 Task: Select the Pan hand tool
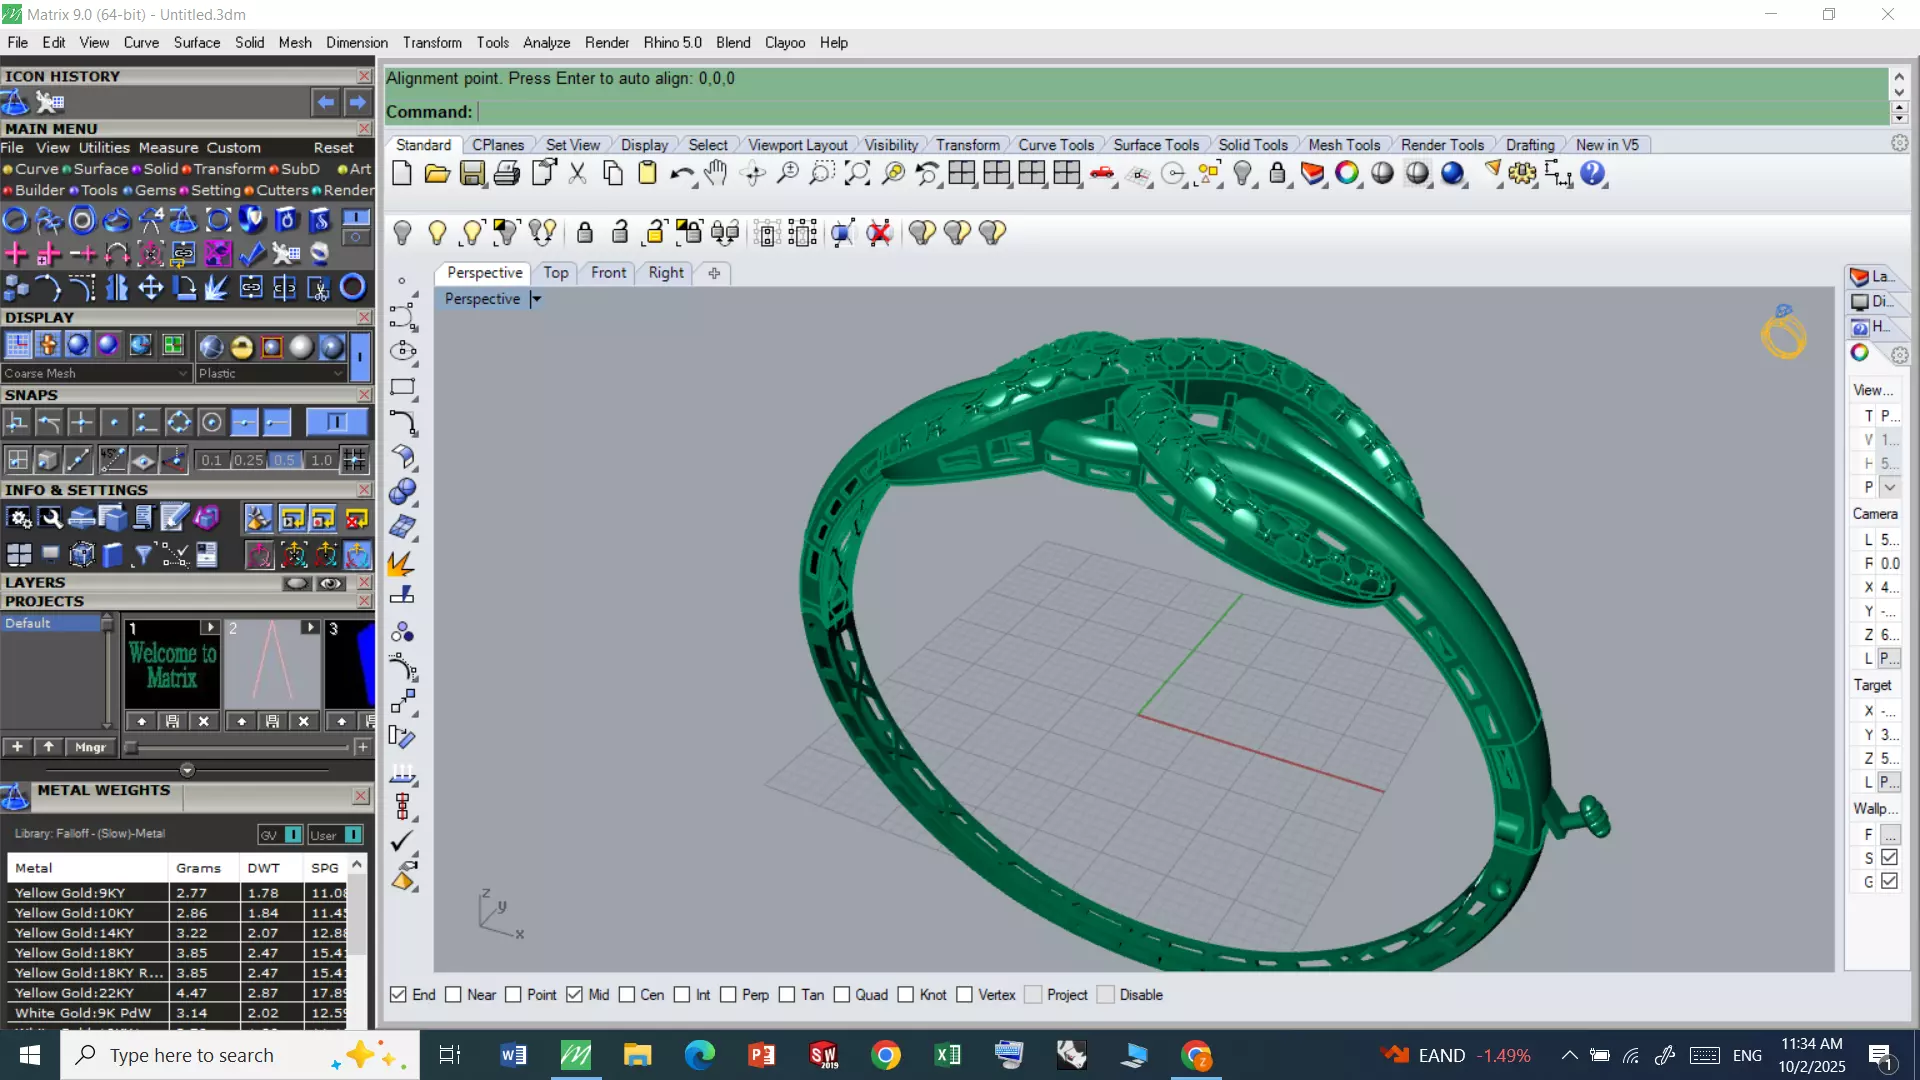pos(716,174)
